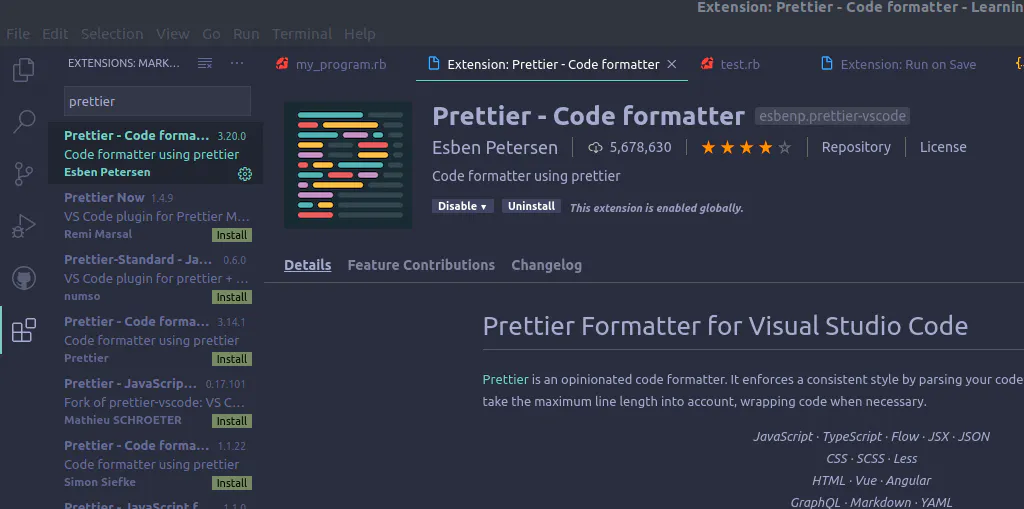Open the Explorer view in activity bar

point(23,71)
